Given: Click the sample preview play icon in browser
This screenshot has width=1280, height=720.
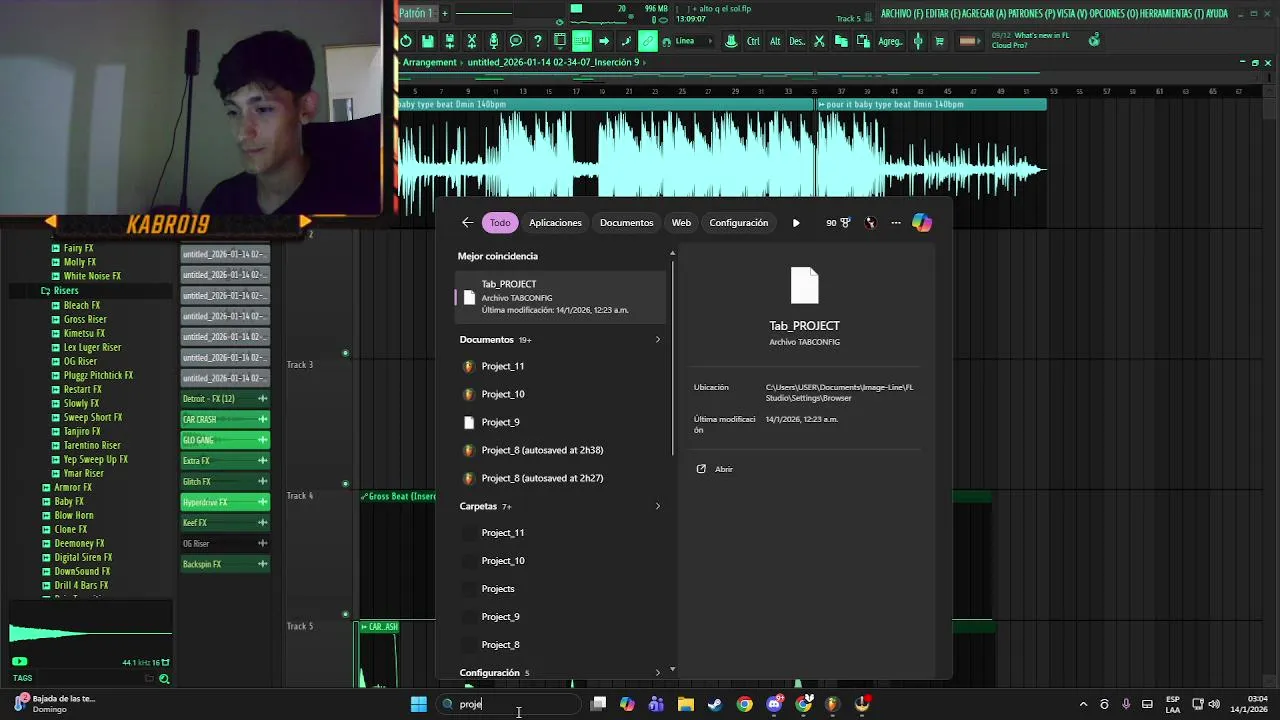Looking at the screenshot, I should click(19, 661).
